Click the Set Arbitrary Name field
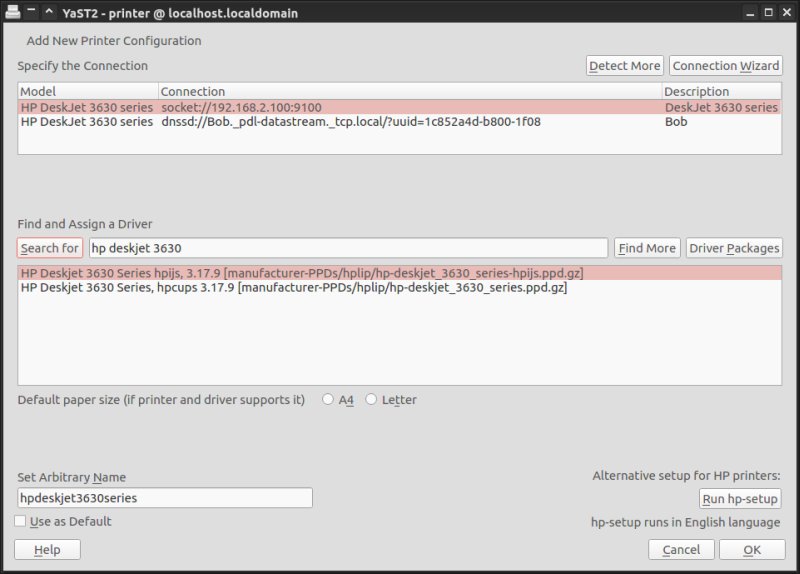This screenshot has width=800, height=574. click(x=165, y=497)
